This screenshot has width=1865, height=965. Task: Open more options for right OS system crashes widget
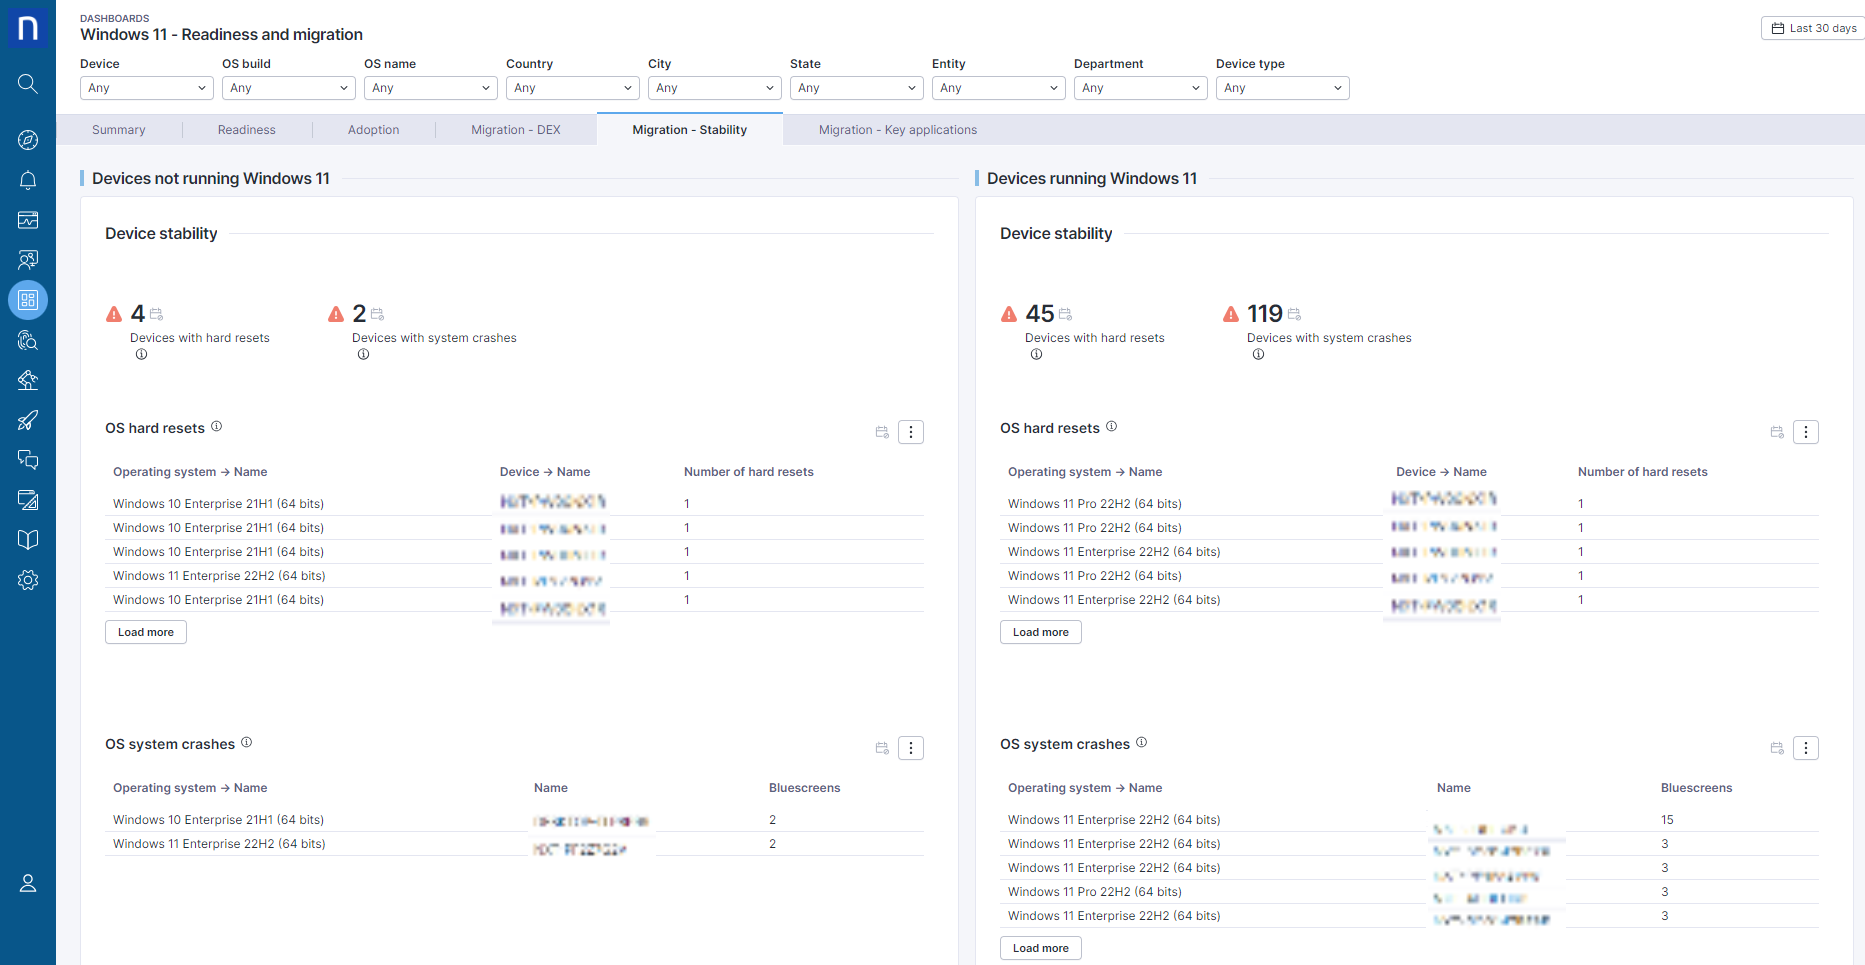[1806, 748]
